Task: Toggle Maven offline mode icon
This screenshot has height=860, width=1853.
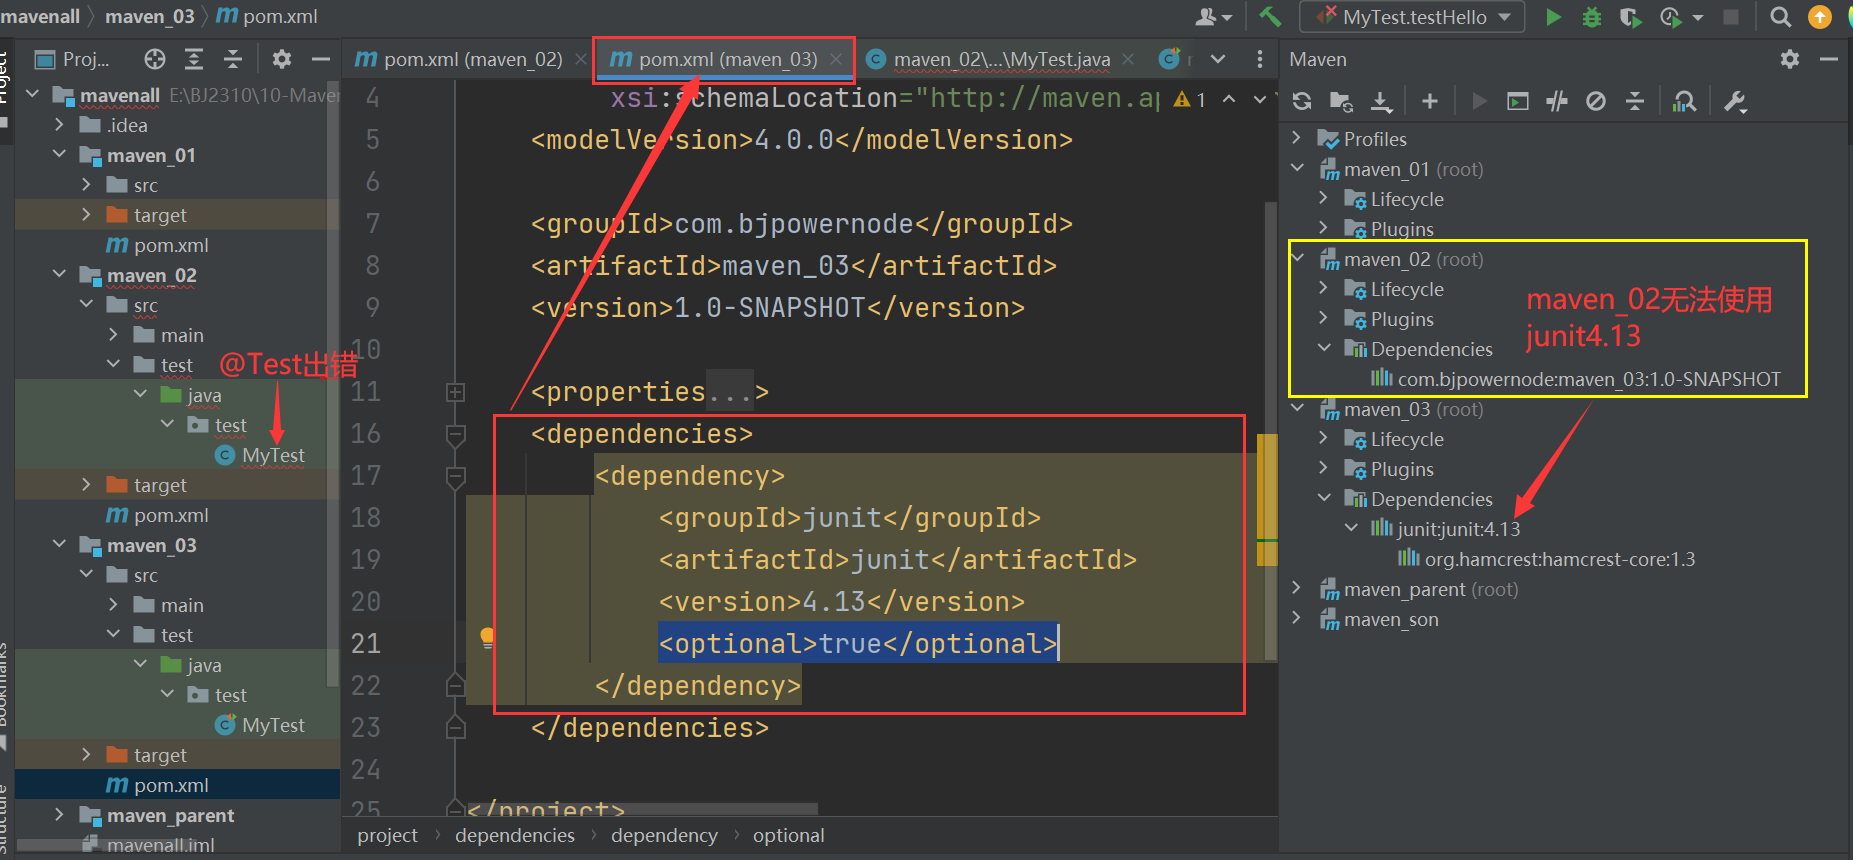Action: pyautogui.click(x=1557, y=101)
